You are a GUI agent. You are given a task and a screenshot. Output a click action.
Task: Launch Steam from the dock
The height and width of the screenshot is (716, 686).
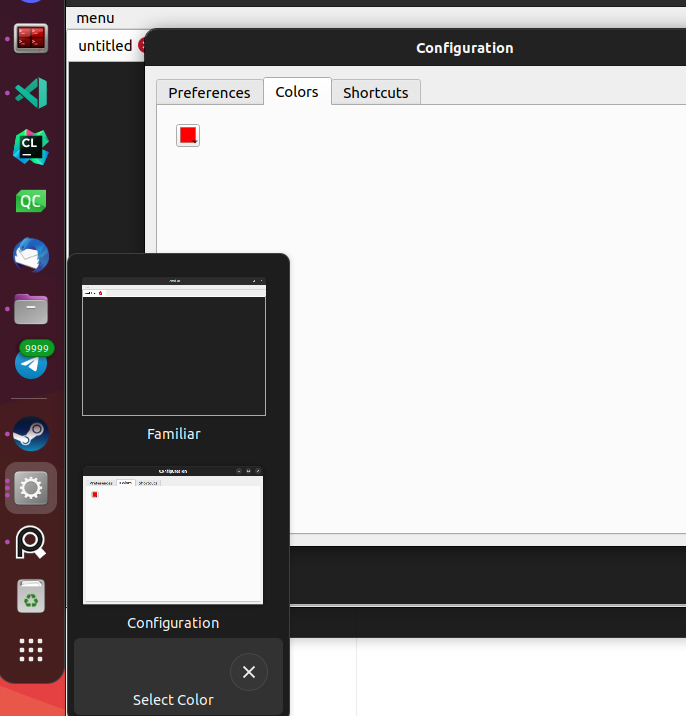[x=31, y=434]
